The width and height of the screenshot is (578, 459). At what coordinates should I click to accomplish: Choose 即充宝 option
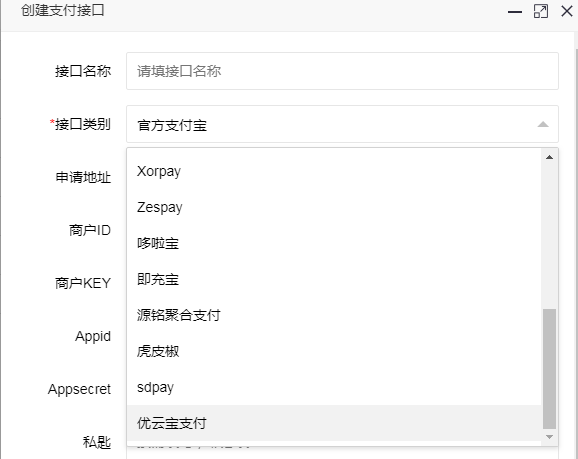click(334, 279)
